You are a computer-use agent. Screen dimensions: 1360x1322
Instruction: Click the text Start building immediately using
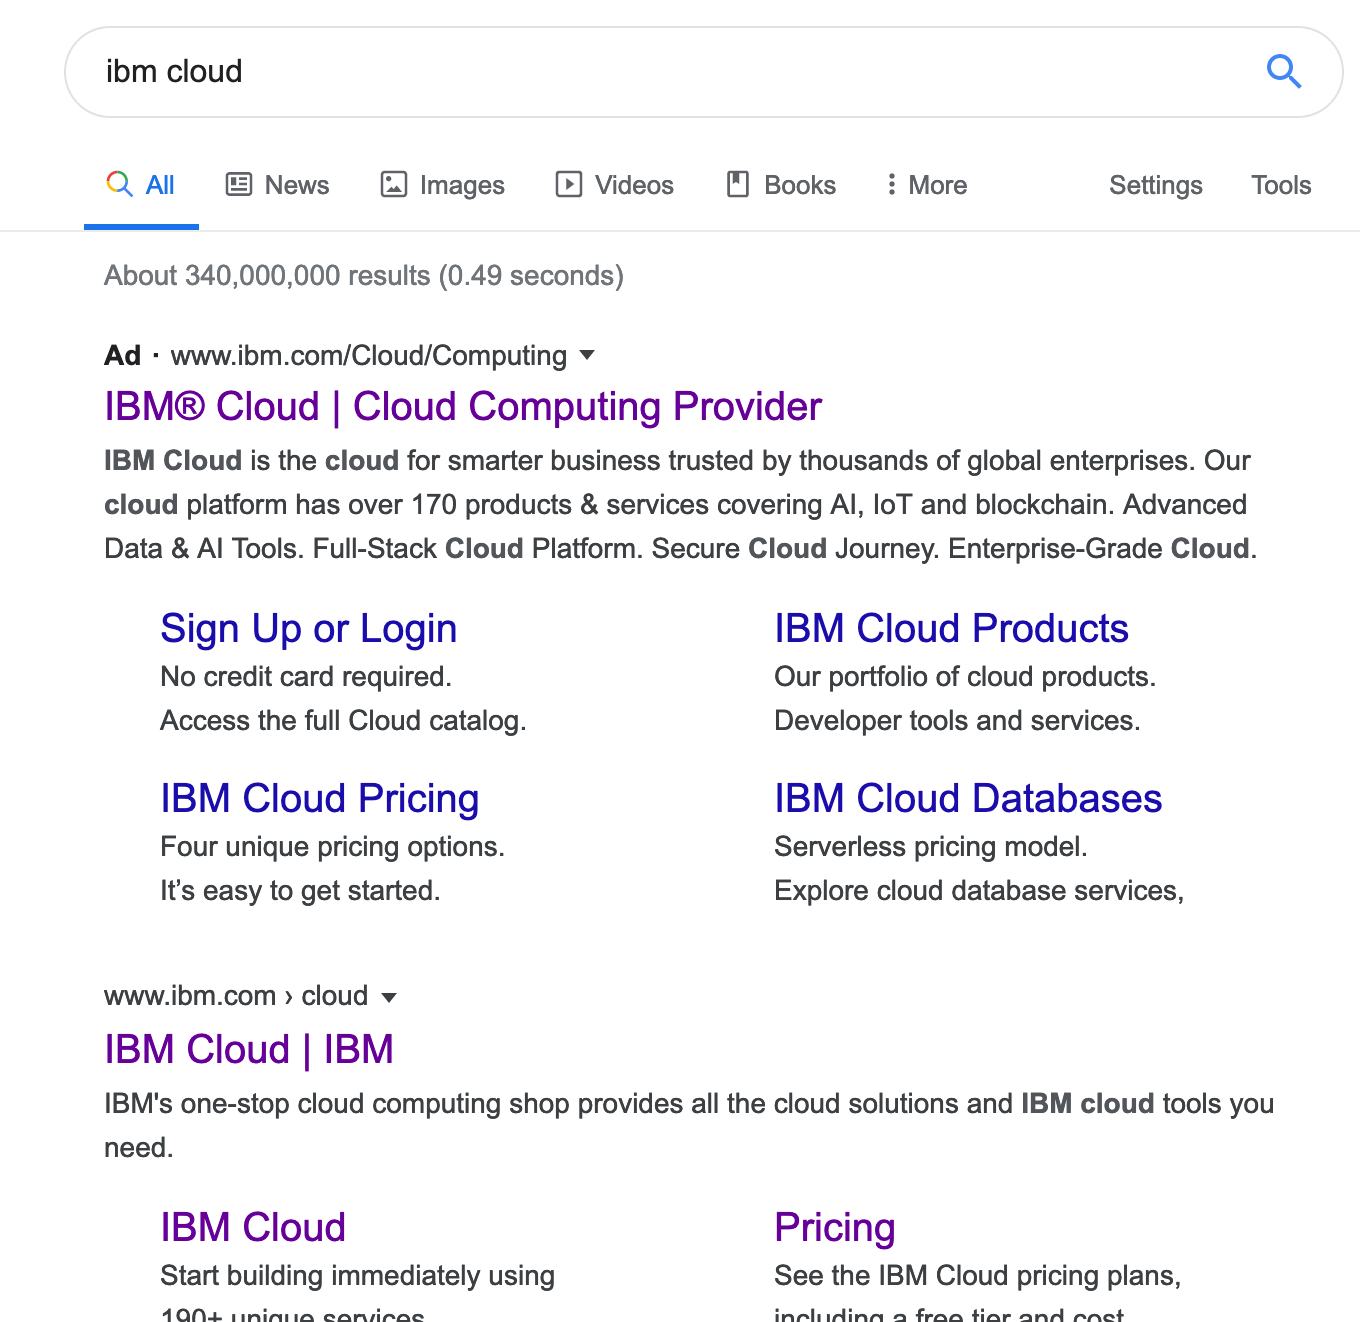coord(357,1276)
